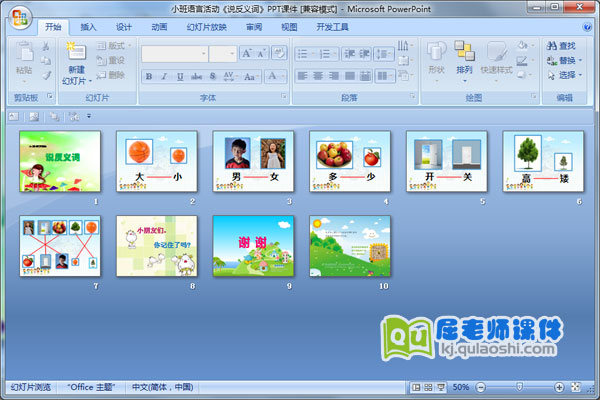Click the 查找 find button
The image size is (600, 400).
pos(561,46)
